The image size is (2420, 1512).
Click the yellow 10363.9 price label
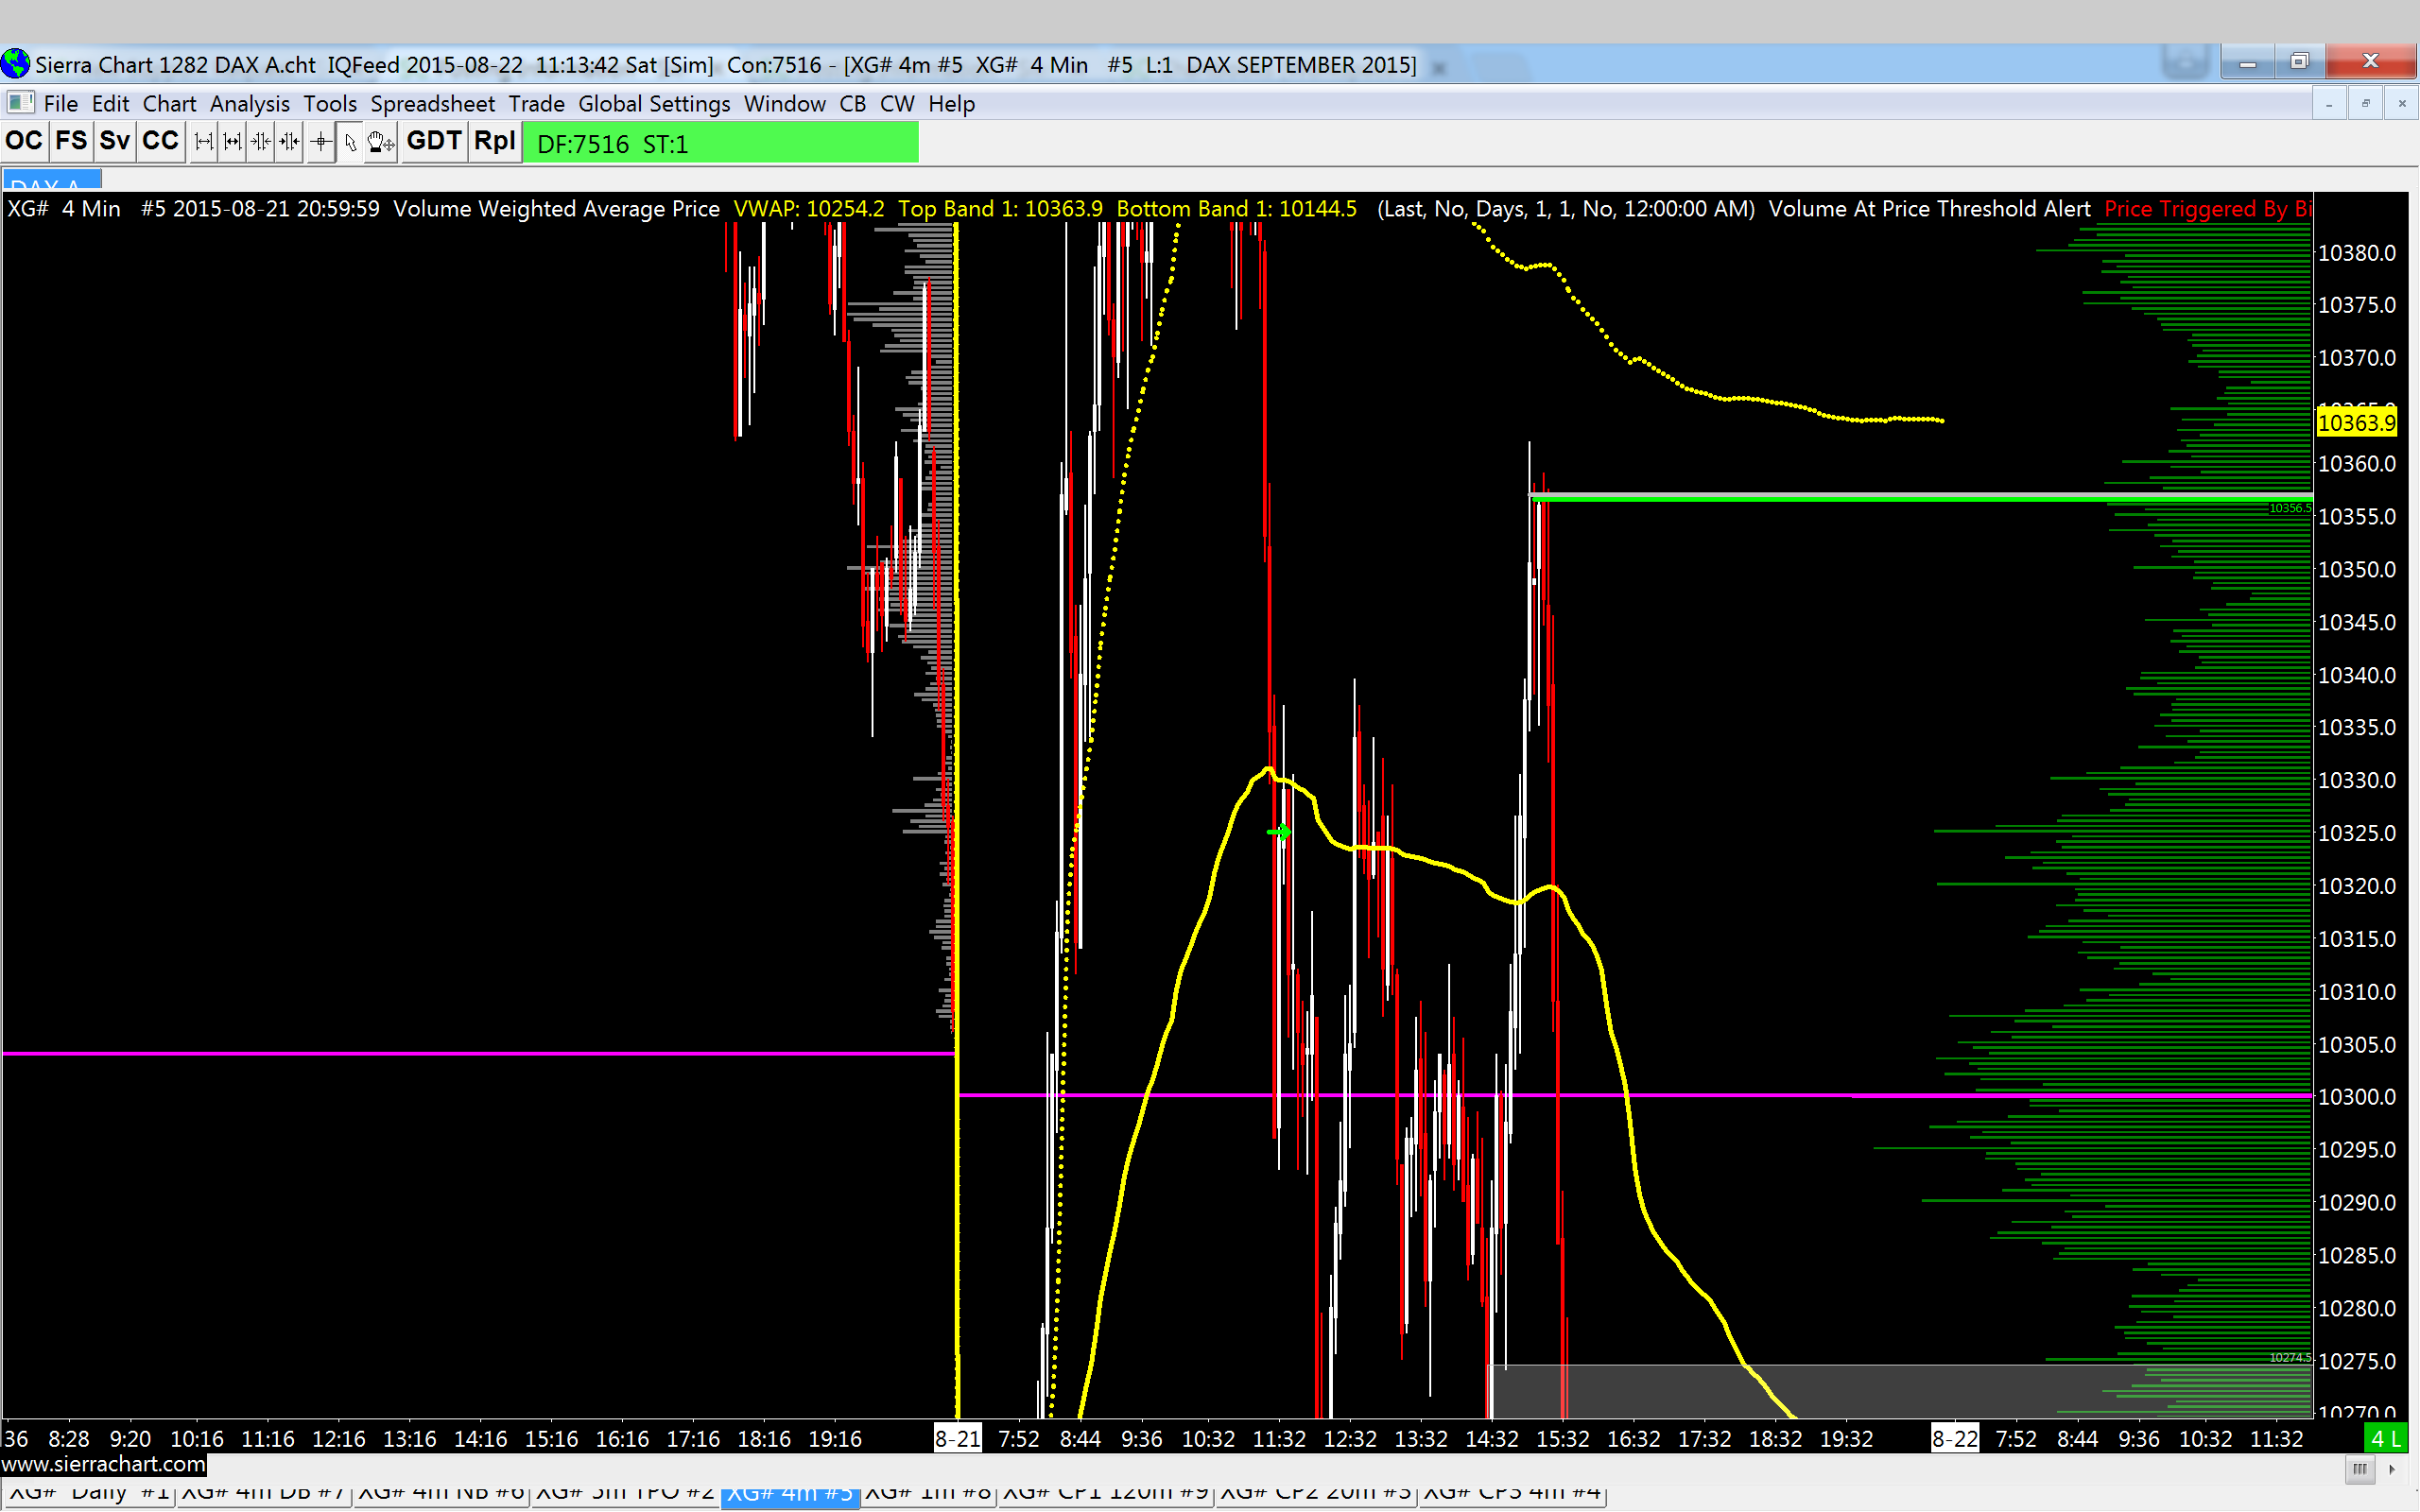(x=2355, y=423)
